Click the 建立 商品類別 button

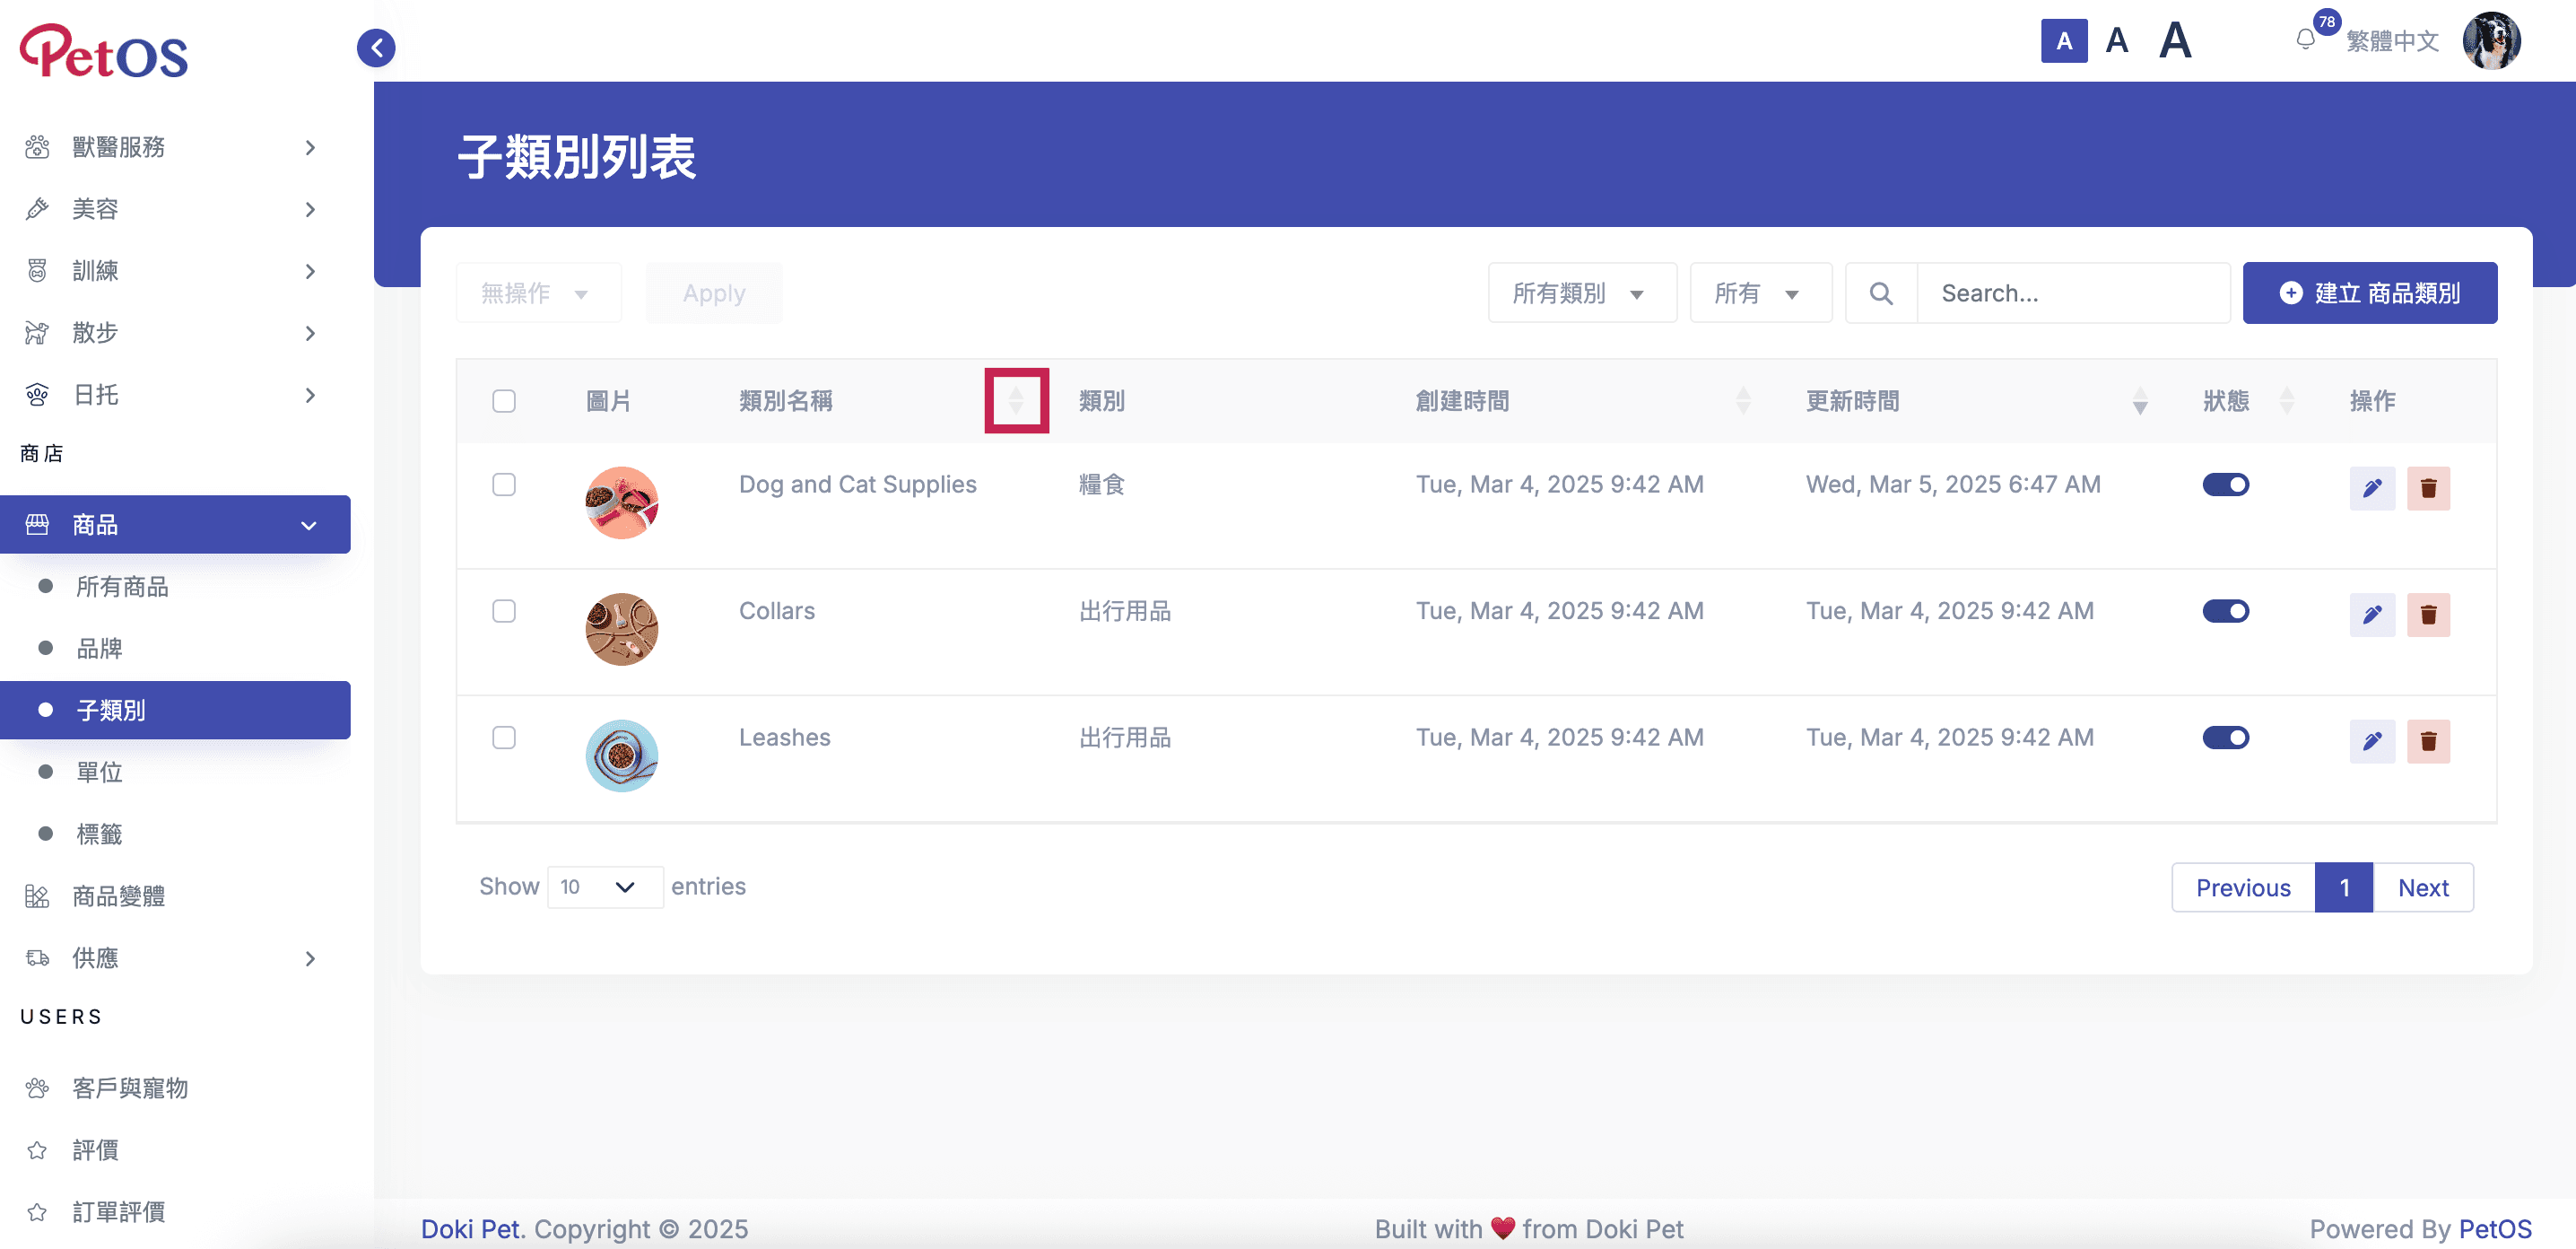pyautogui.click(x=2369, y=293)
